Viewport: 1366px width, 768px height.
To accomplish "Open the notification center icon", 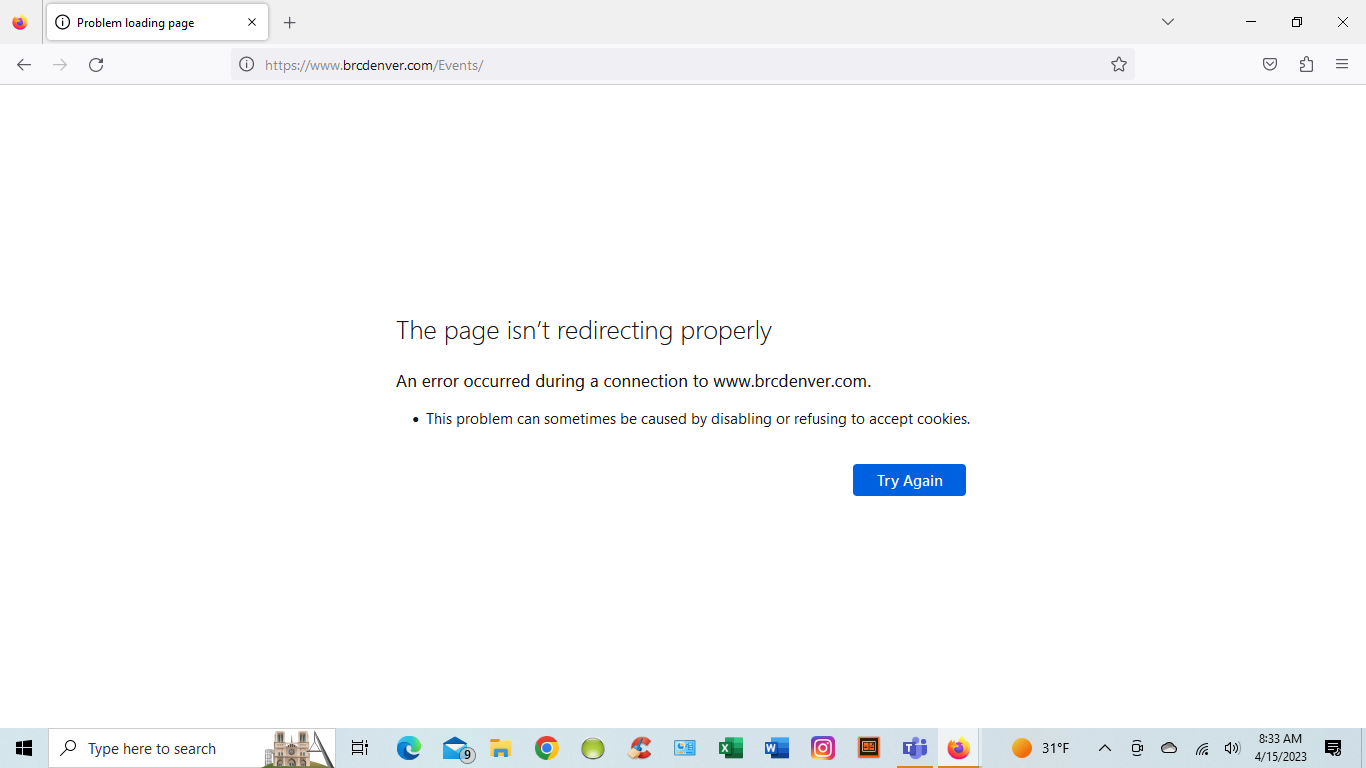I will (x=1333, y=748).
